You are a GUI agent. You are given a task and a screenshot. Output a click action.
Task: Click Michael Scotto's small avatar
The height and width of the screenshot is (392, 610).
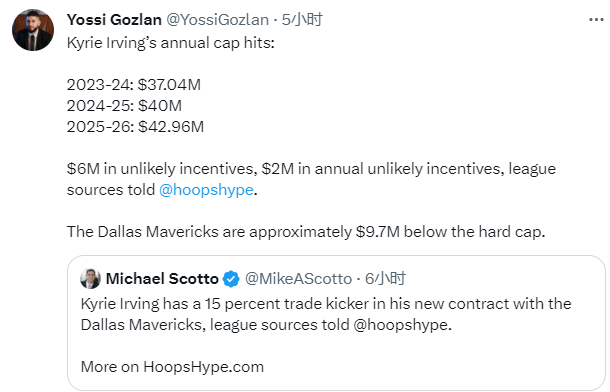[90, 278]
